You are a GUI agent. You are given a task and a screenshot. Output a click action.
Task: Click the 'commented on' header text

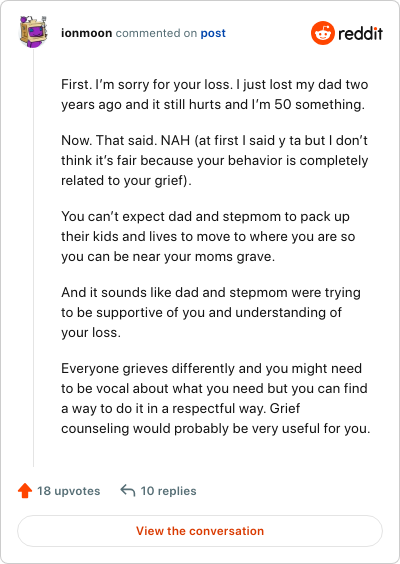(156, 33)
